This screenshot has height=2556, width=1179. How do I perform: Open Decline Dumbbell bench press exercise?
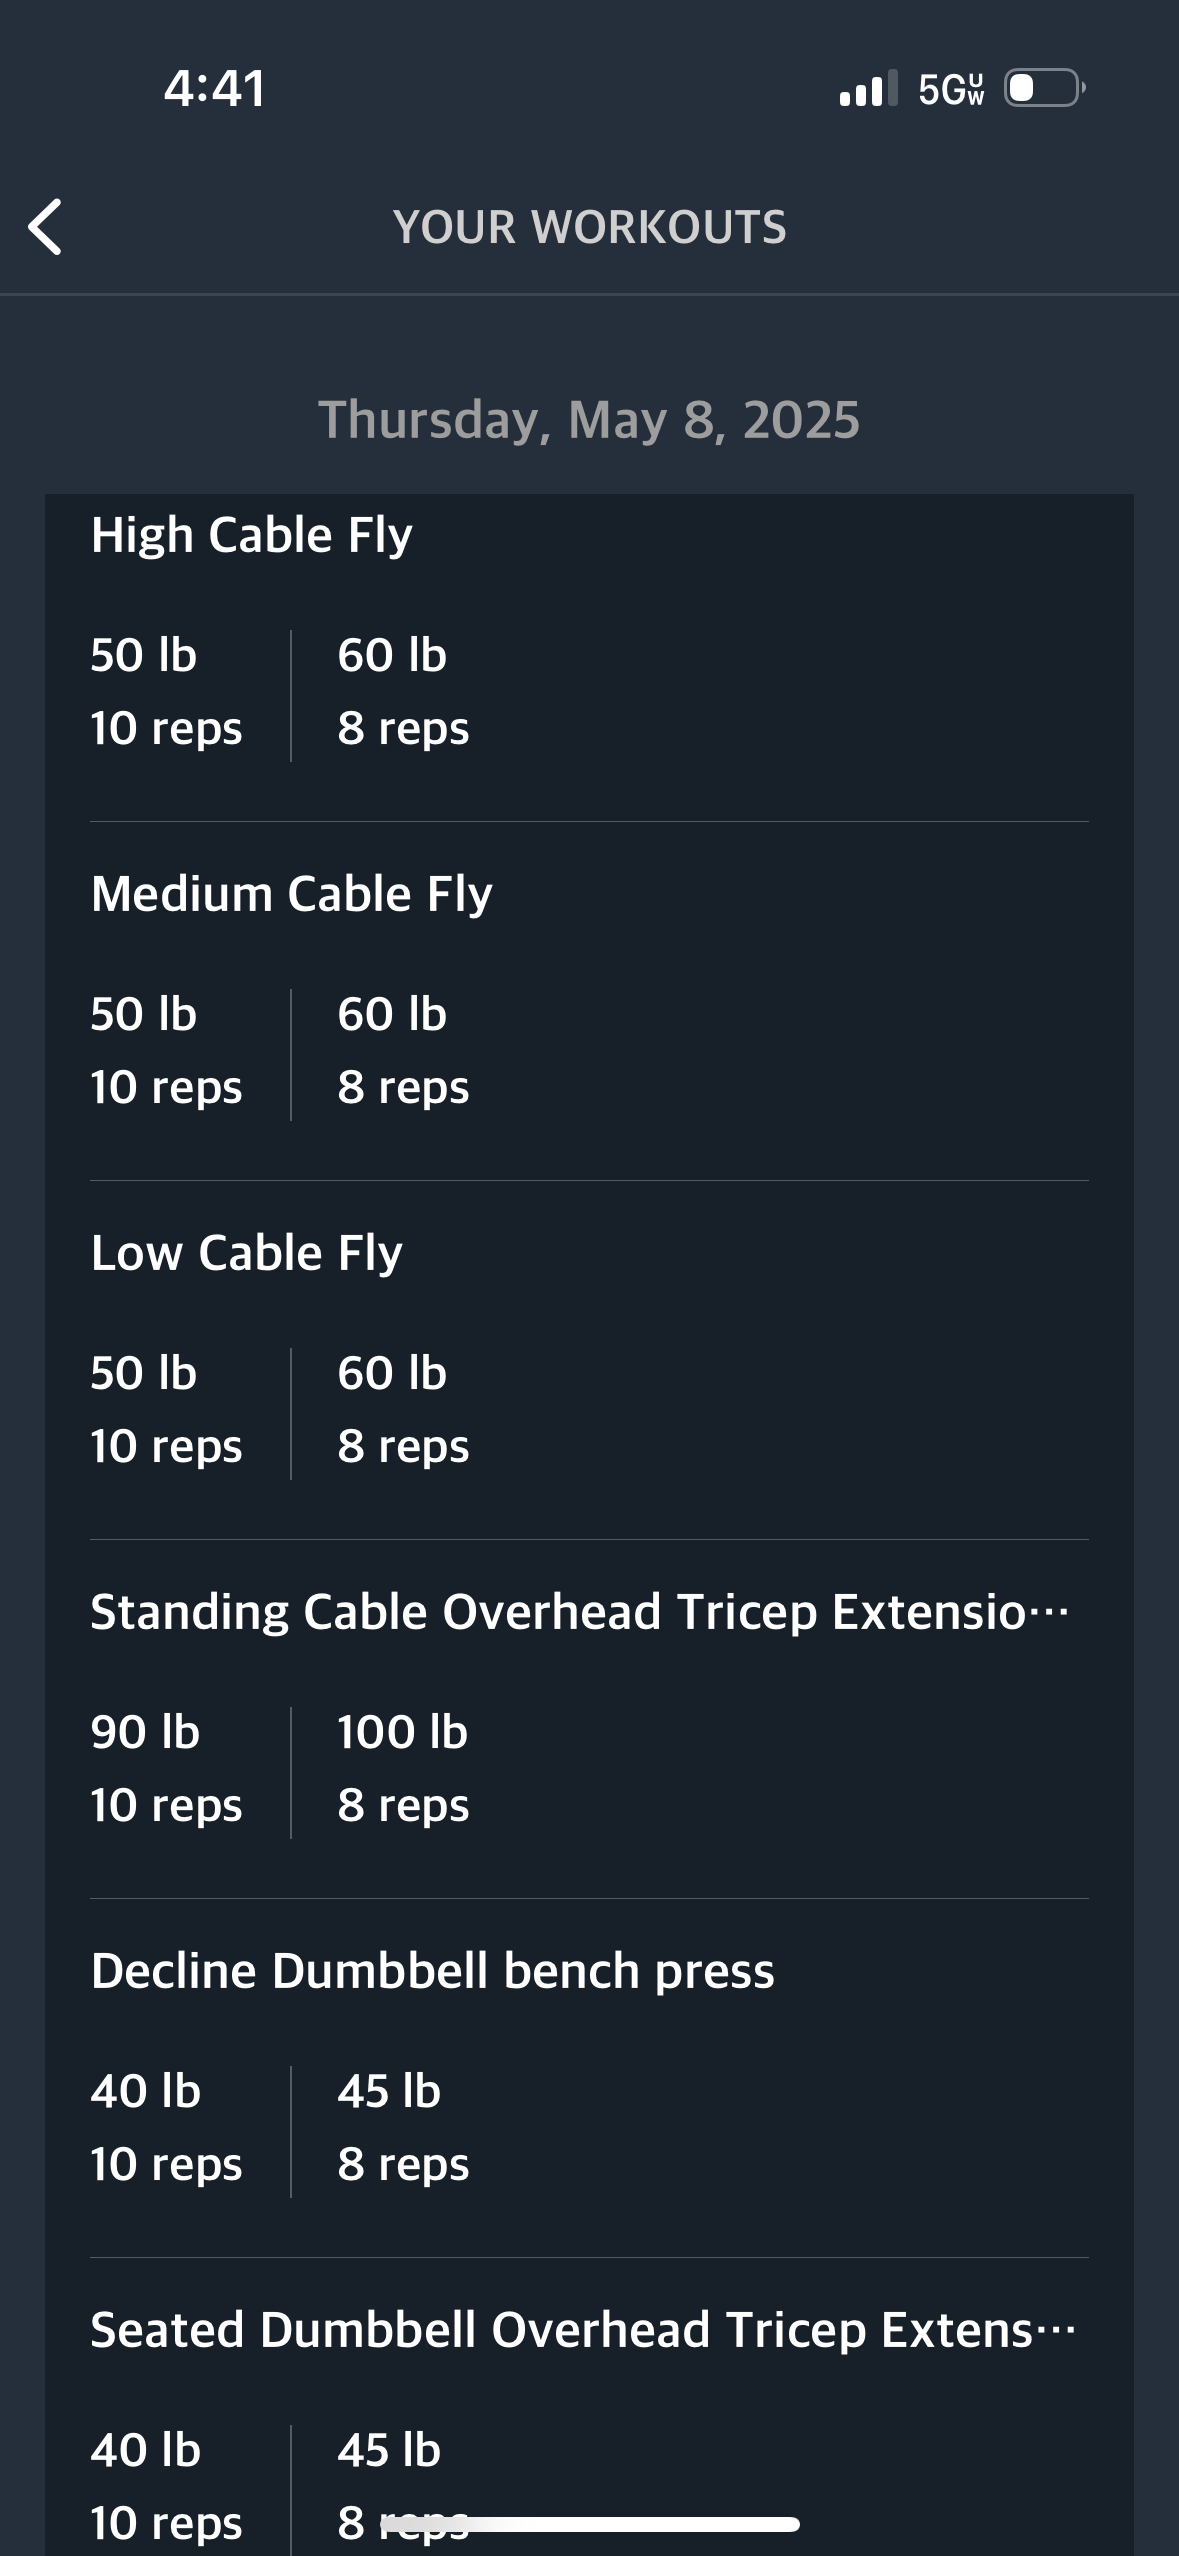pyautogui.click(x=433, y=1971)
